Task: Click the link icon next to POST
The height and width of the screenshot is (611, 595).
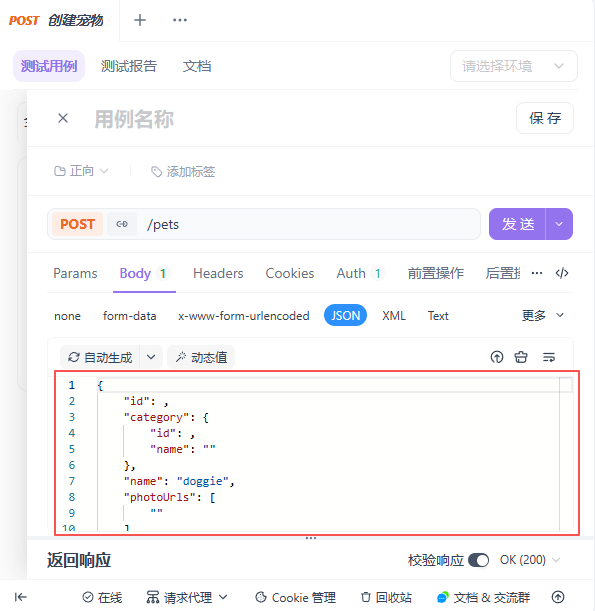Action: pyautogui.click(x=122, y=224)
